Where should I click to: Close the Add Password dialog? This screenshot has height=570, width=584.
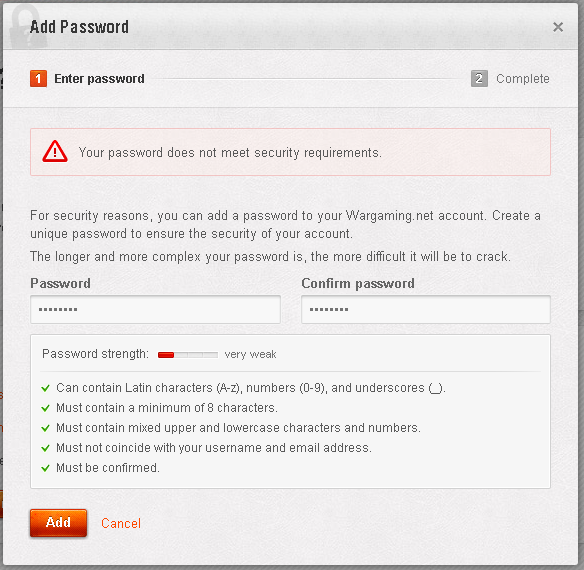point(558,27)
